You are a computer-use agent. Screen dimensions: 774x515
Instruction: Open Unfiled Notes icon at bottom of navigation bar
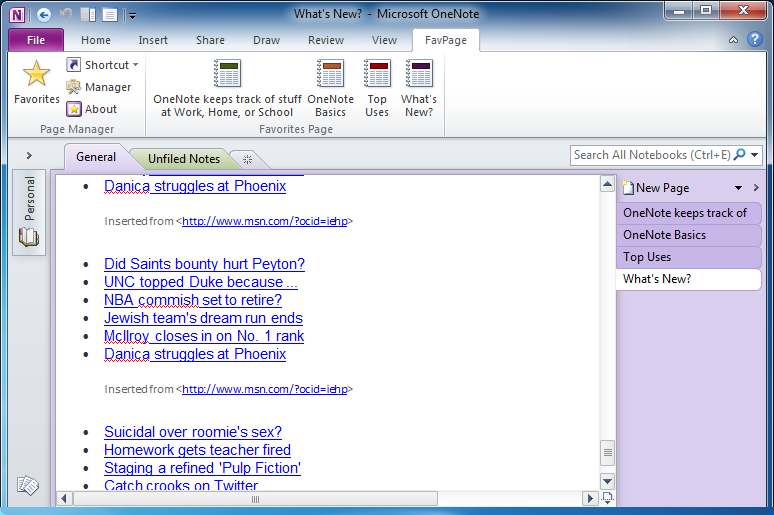(28, 485)
